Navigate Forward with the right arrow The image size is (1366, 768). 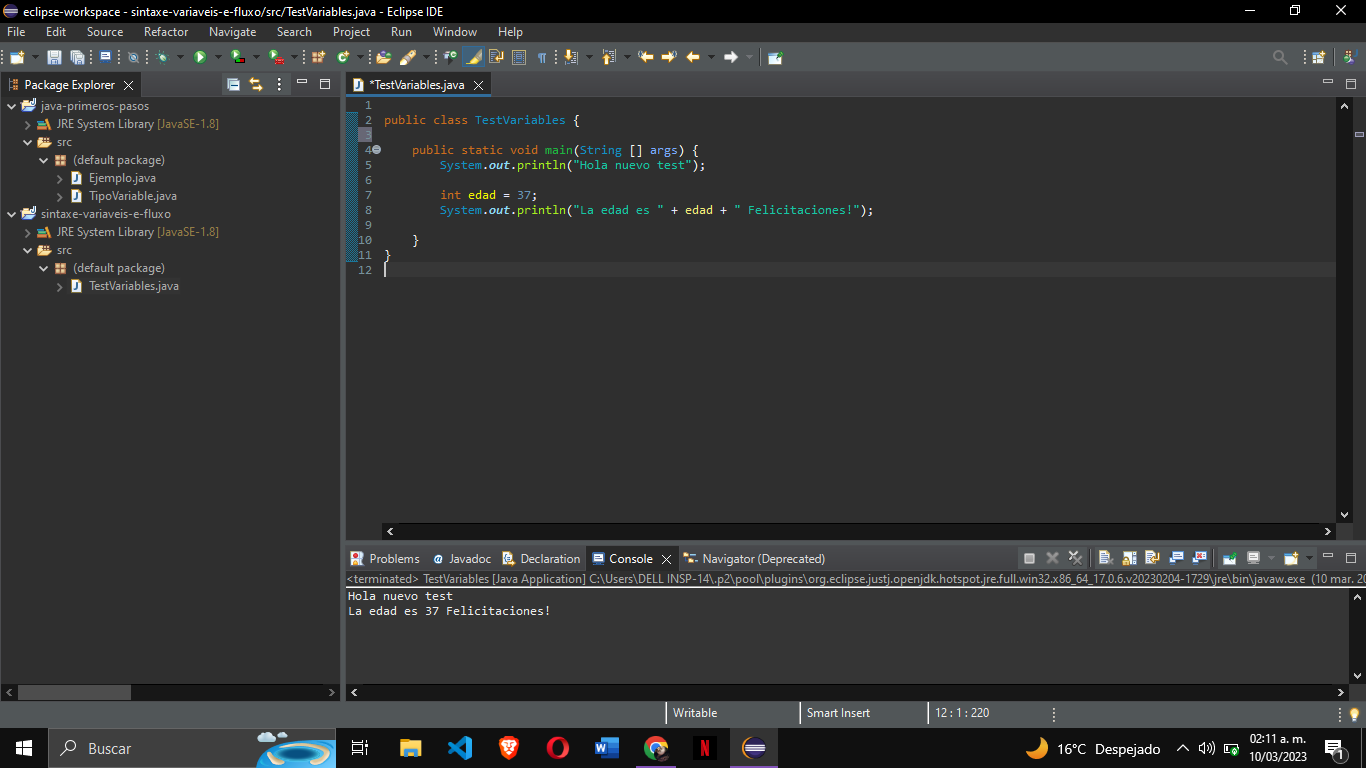click(731, 57)
